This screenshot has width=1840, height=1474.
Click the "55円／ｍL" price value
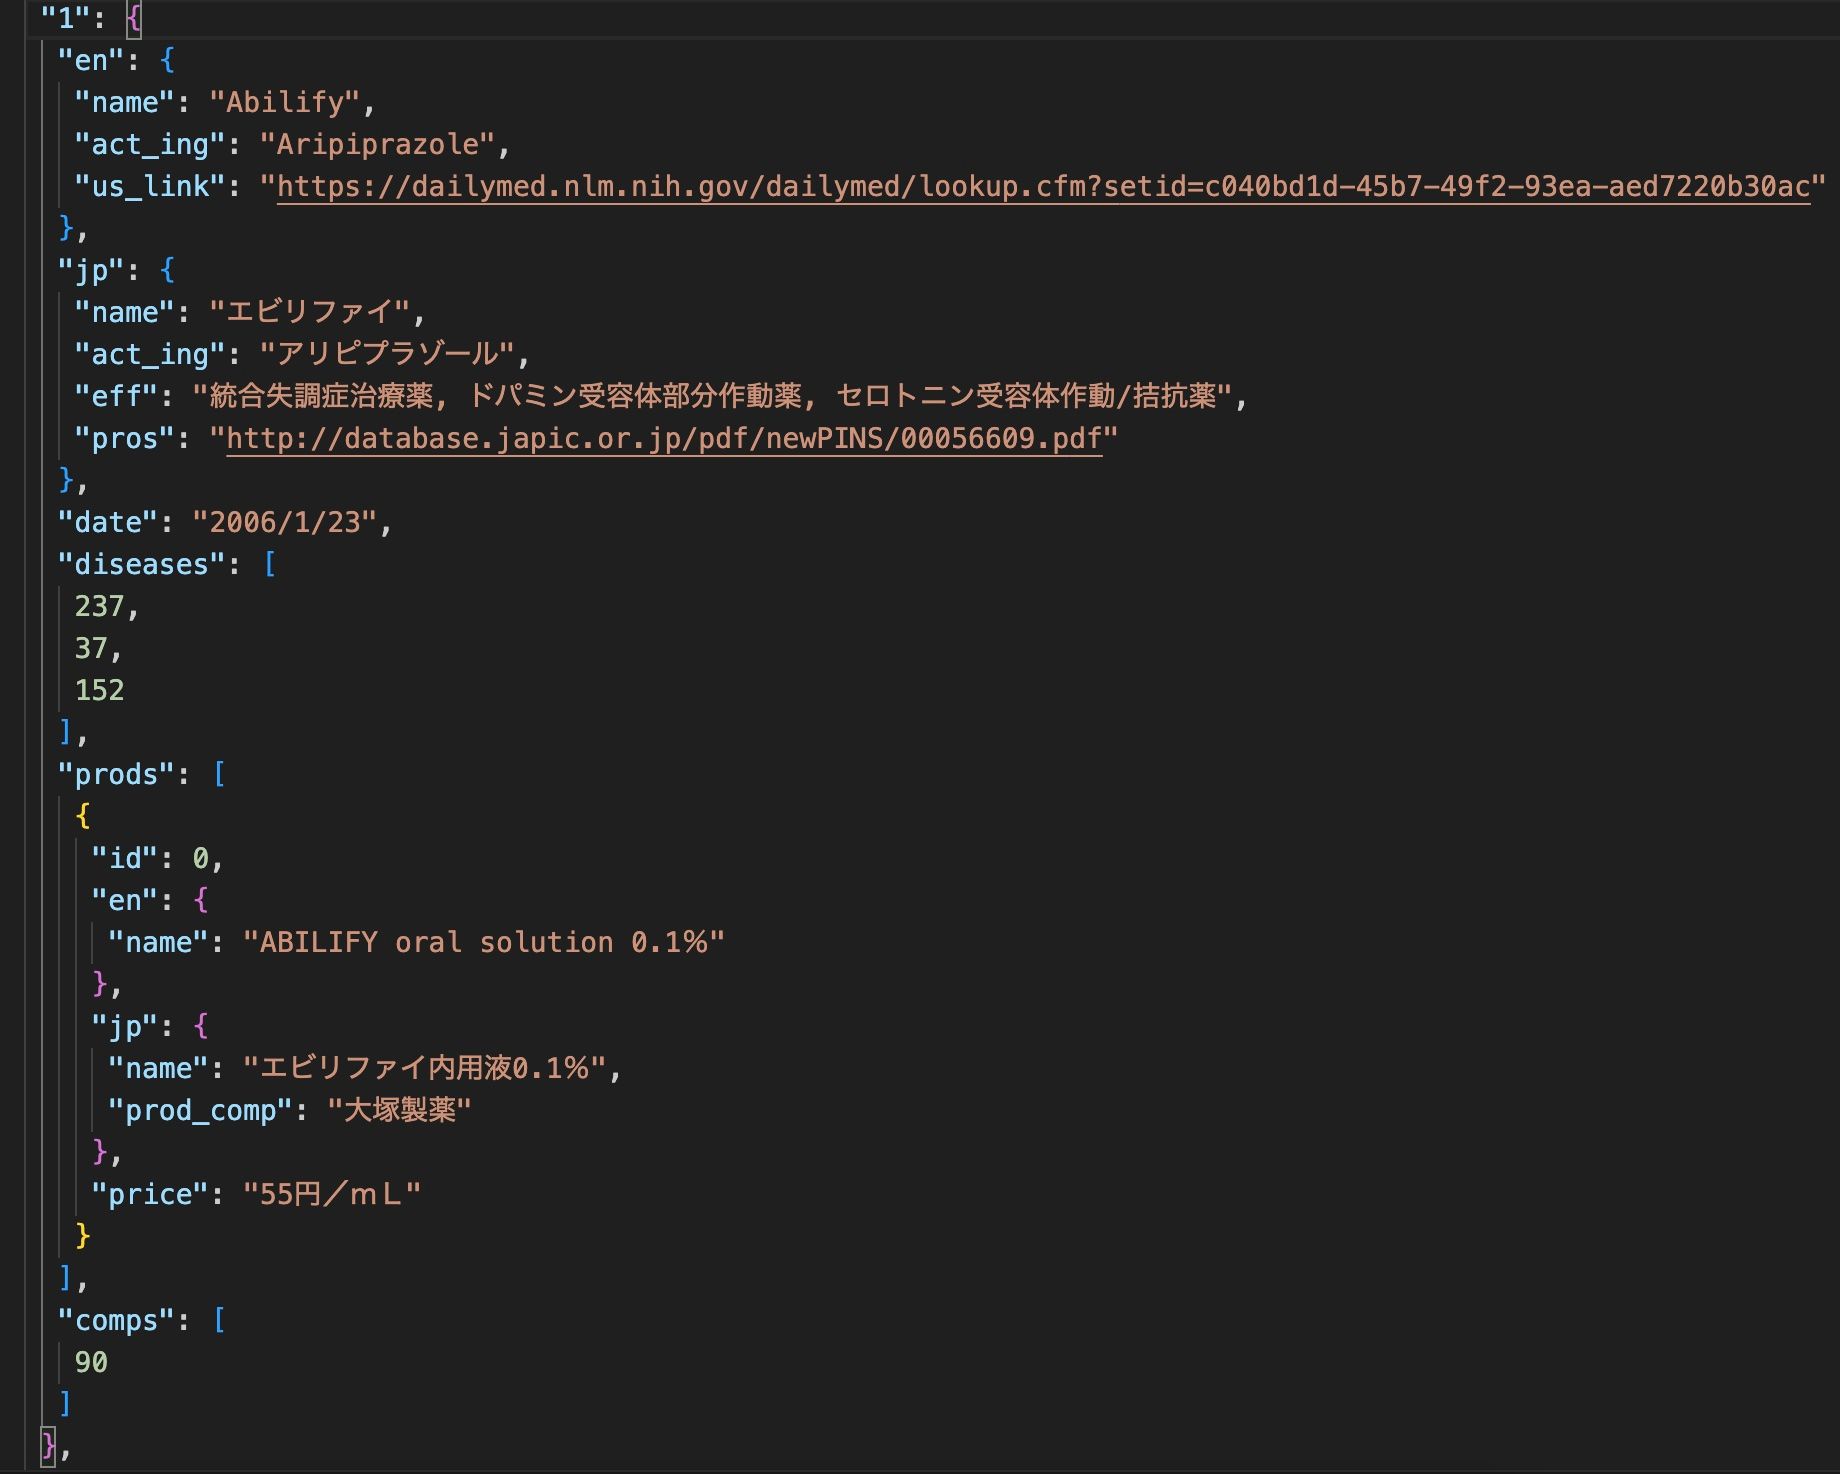click(331, 1195)
